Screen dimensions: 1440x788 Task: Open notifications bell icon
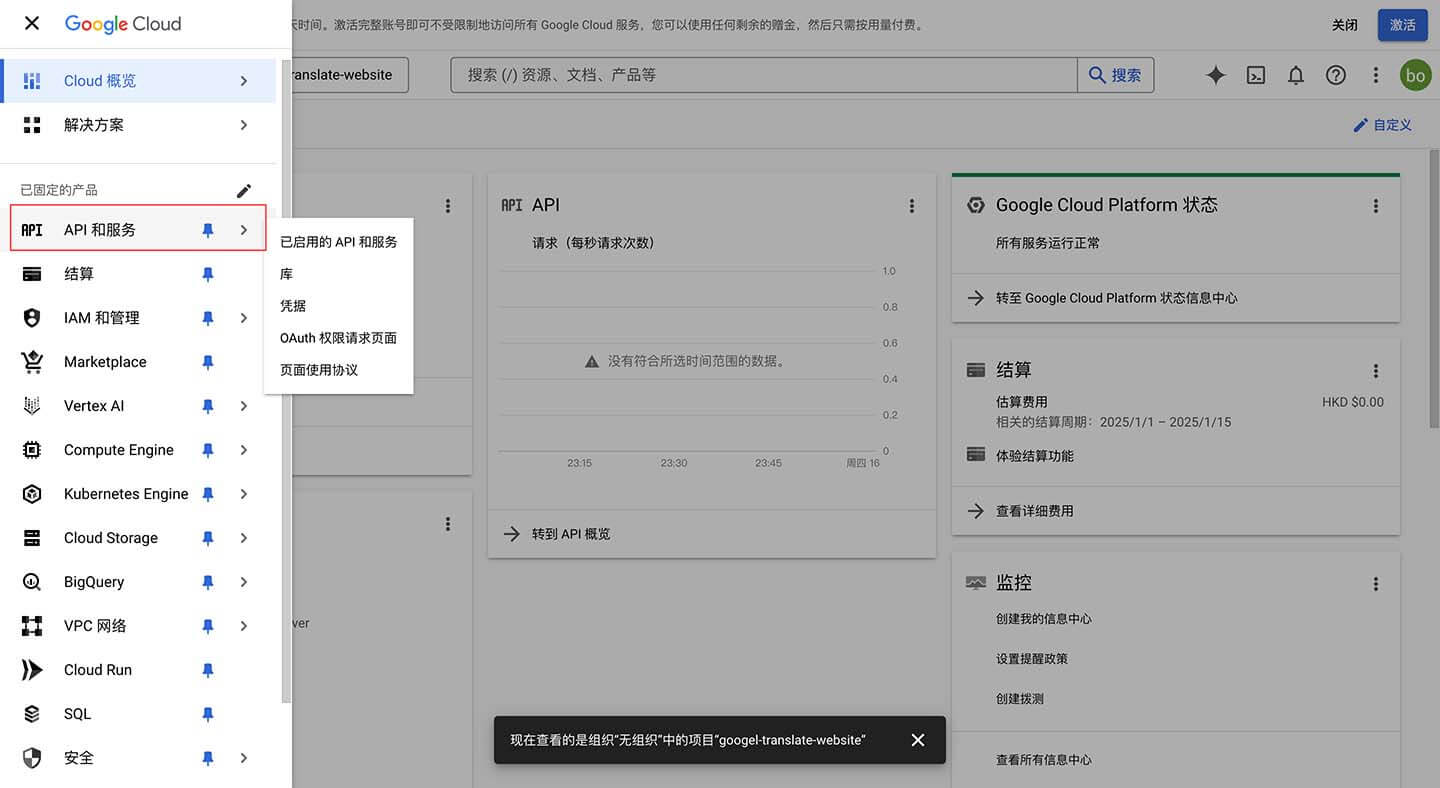point(1296,75)
